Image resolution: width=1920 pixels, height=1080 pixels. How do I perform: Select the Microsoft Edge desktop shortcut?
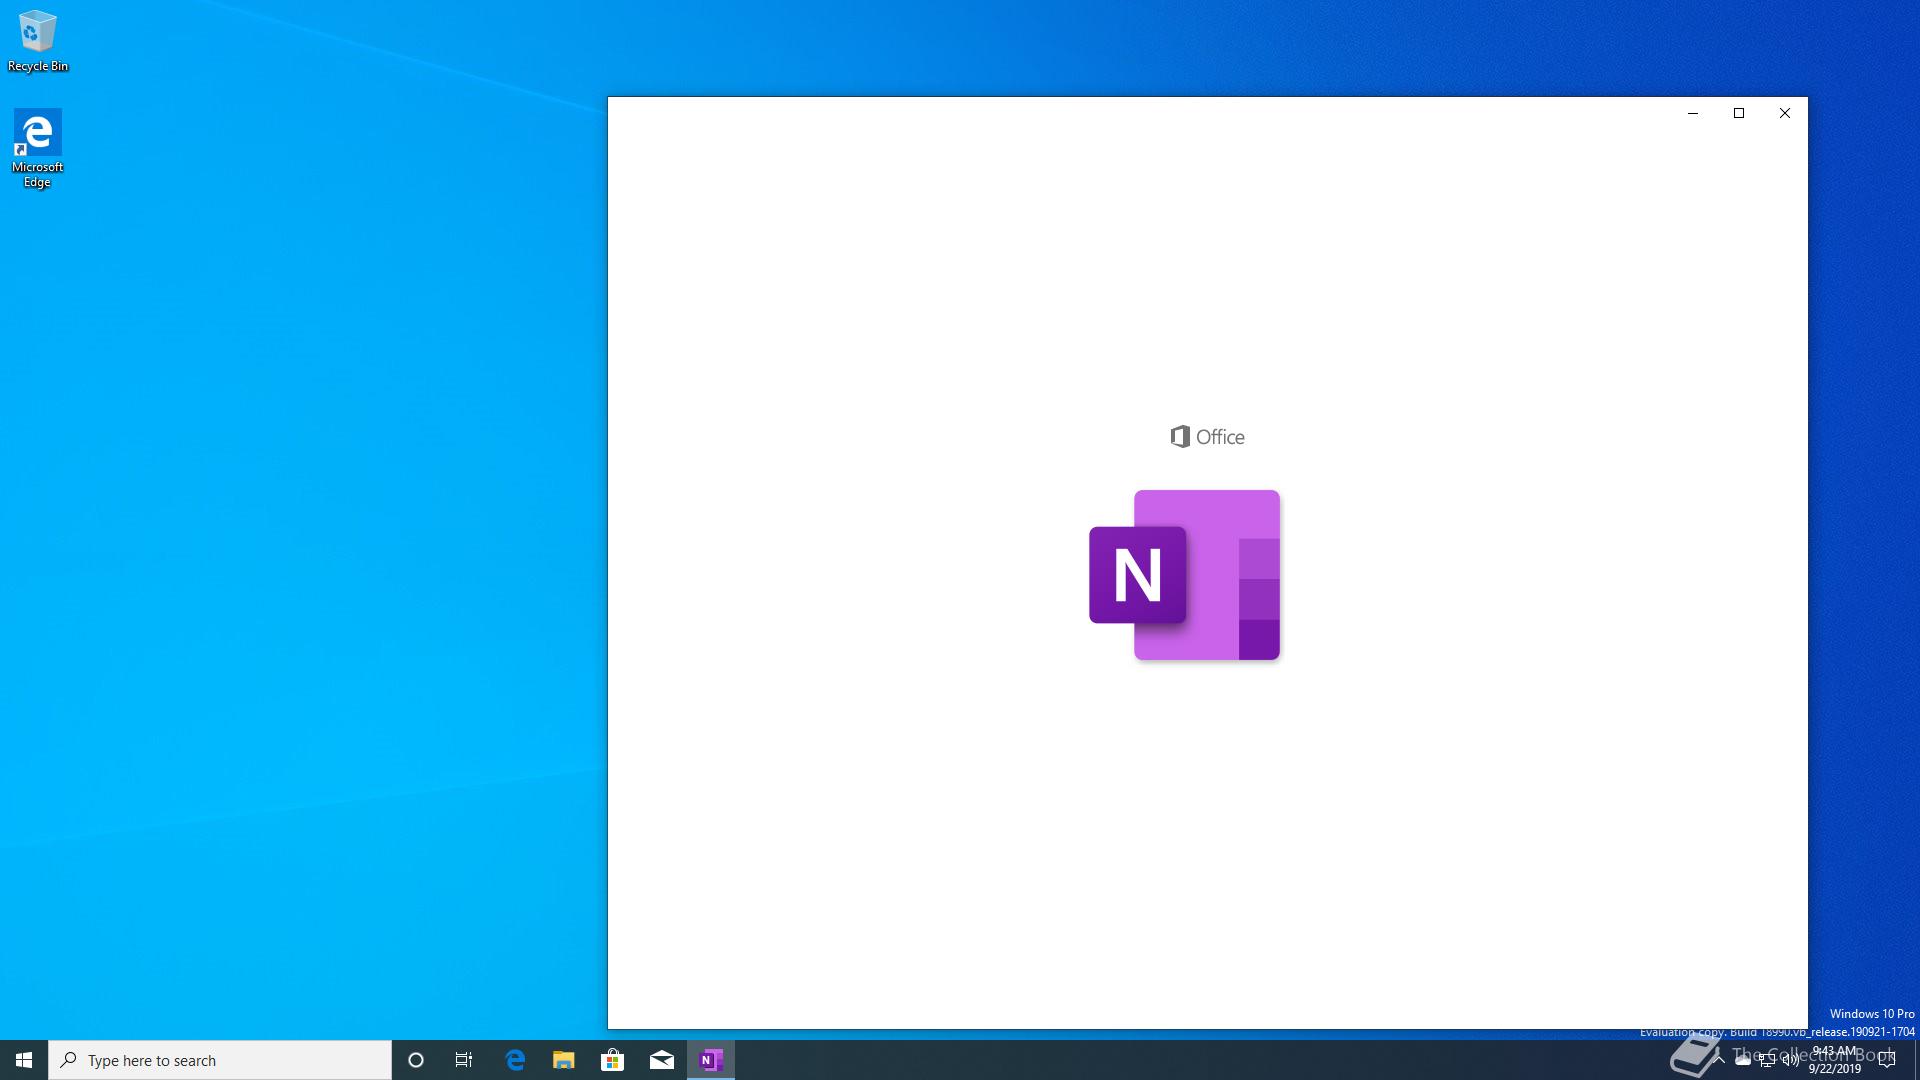pyautogui.click(x=37, y=148)
